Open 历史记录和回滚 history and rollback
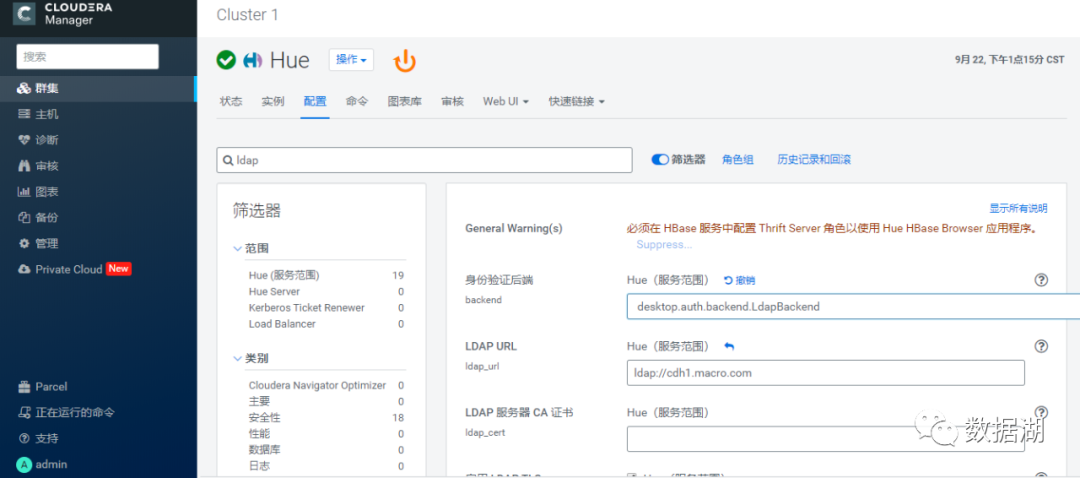 [814, 160]
